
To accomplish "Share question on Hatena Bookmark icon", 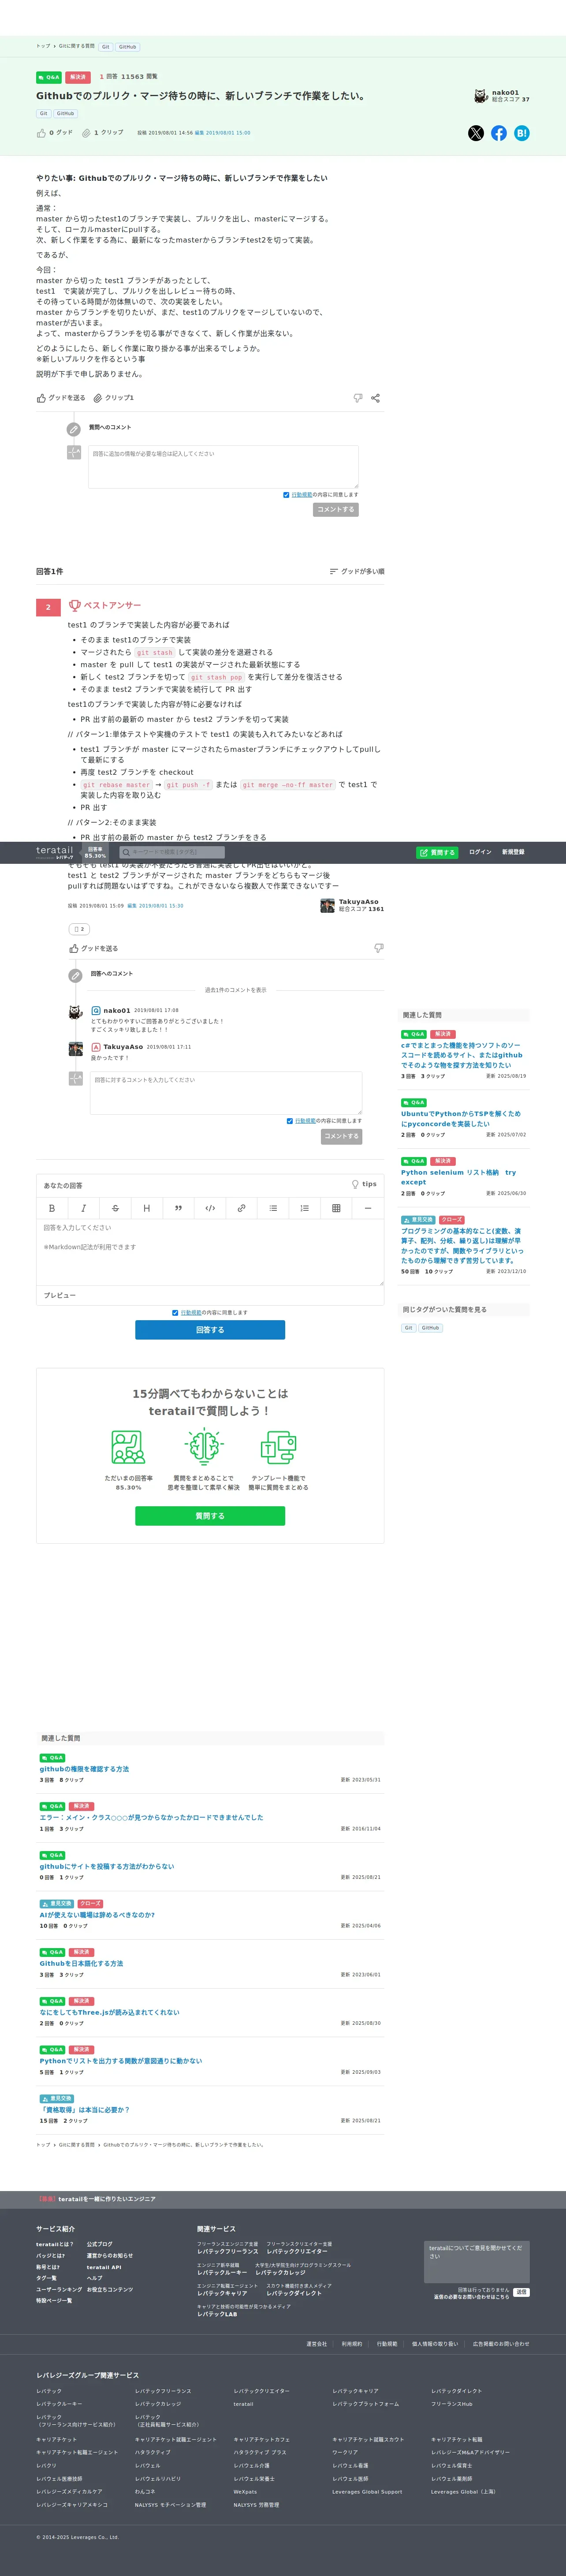I will (522, 133).
